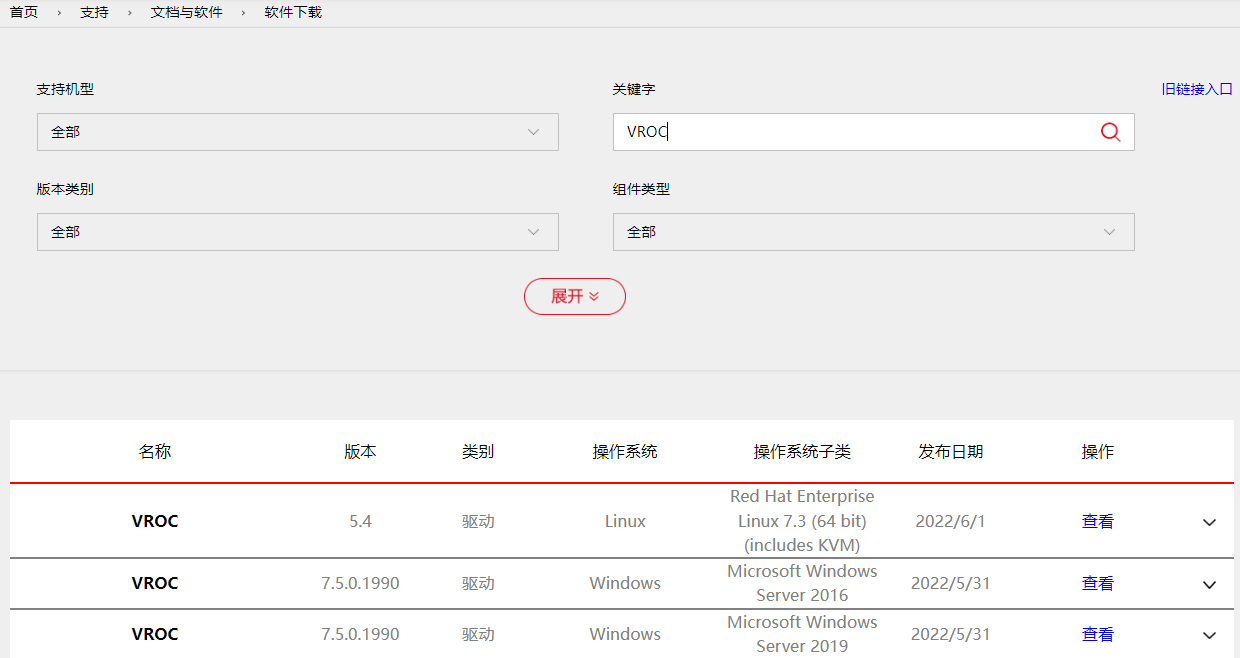
Task: Click the 发布日期 column header
Action: (951, 451)
